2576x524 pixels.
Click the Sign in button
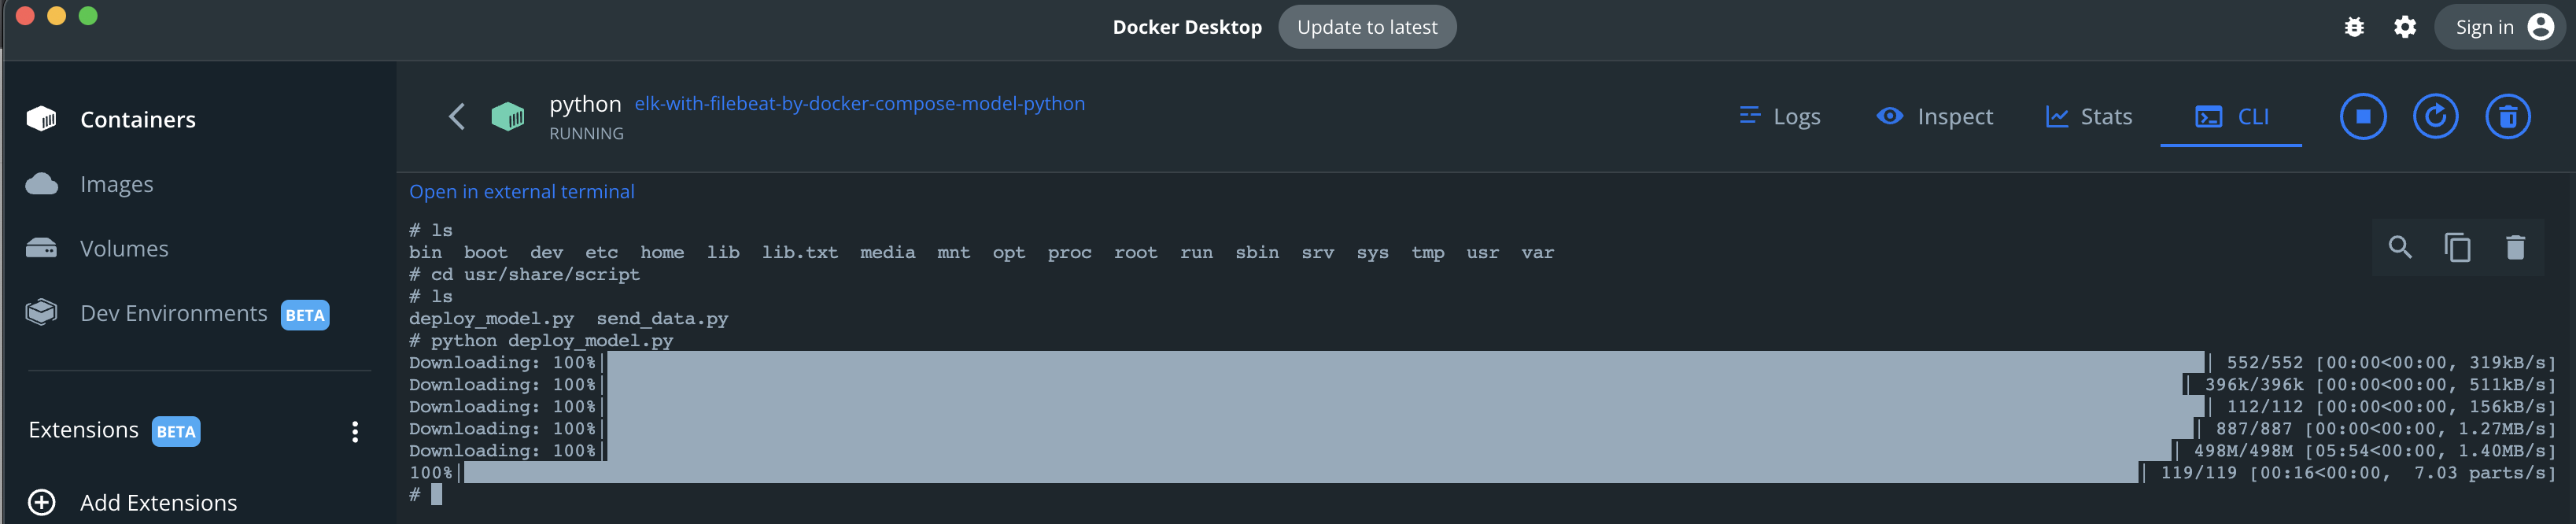point(2499,27)
